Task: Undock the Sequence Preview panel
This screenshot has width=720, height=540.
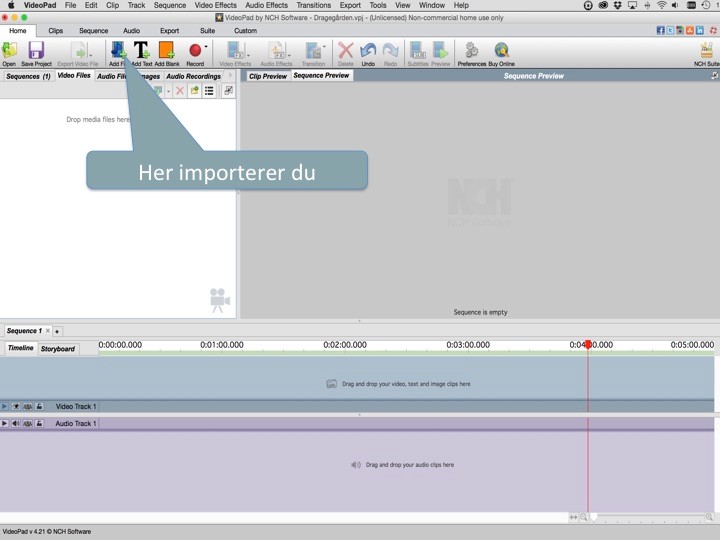Action: 714,75
